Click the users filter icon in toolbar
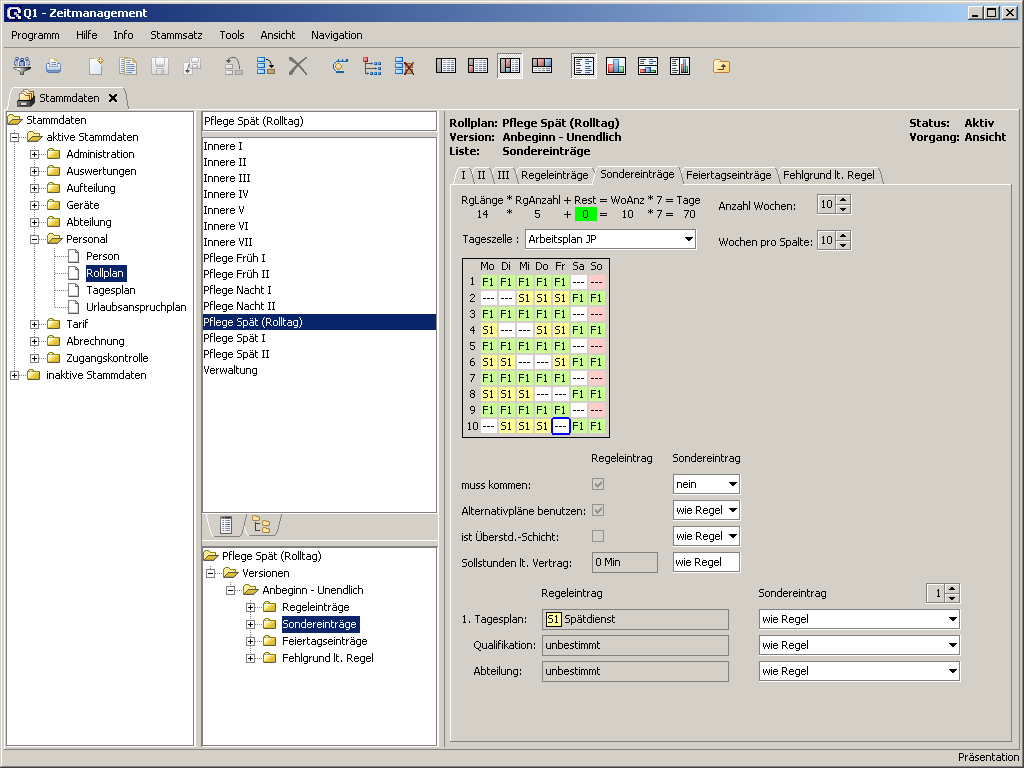Screen dimensions: 1024x768 tap(21, 66)
